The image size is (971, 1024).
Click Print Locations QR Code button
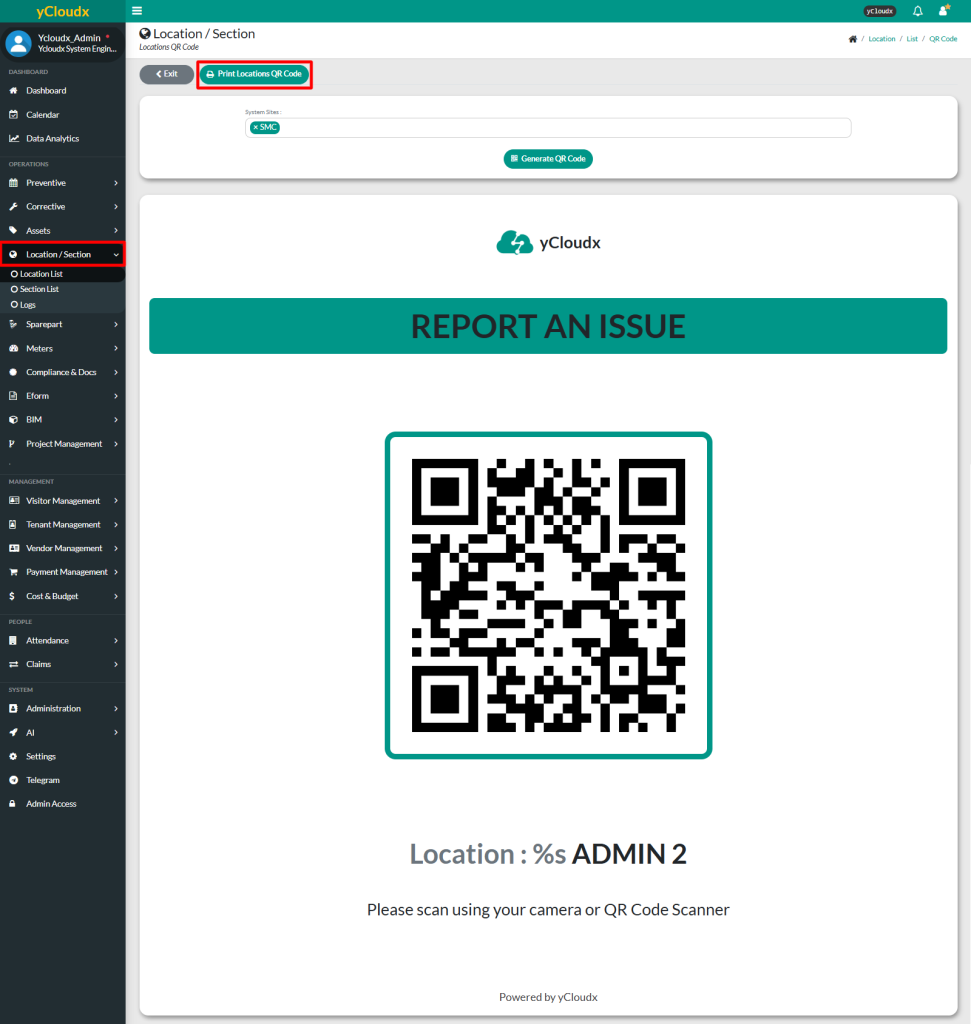click(x=254, y=74)
